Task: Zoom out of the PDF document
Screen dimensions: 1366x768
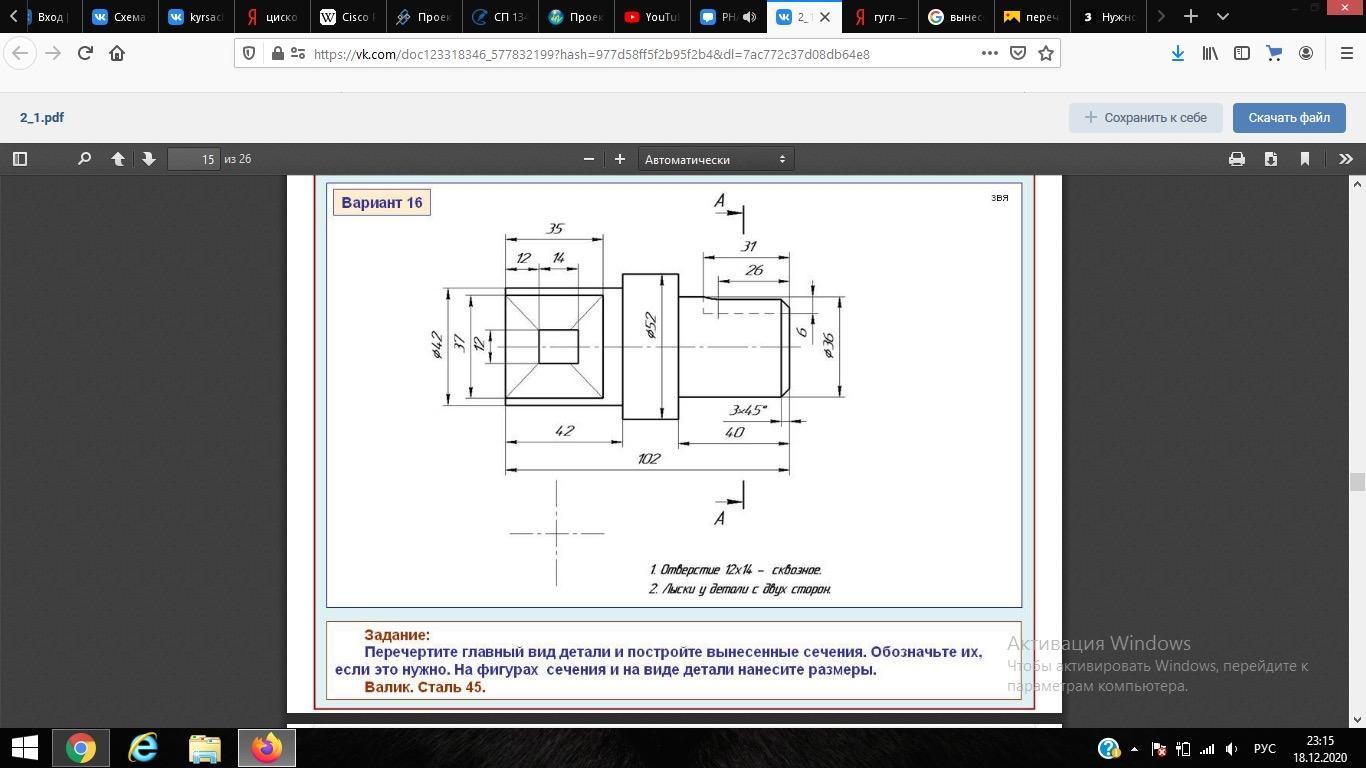Action: pos(589,159)
